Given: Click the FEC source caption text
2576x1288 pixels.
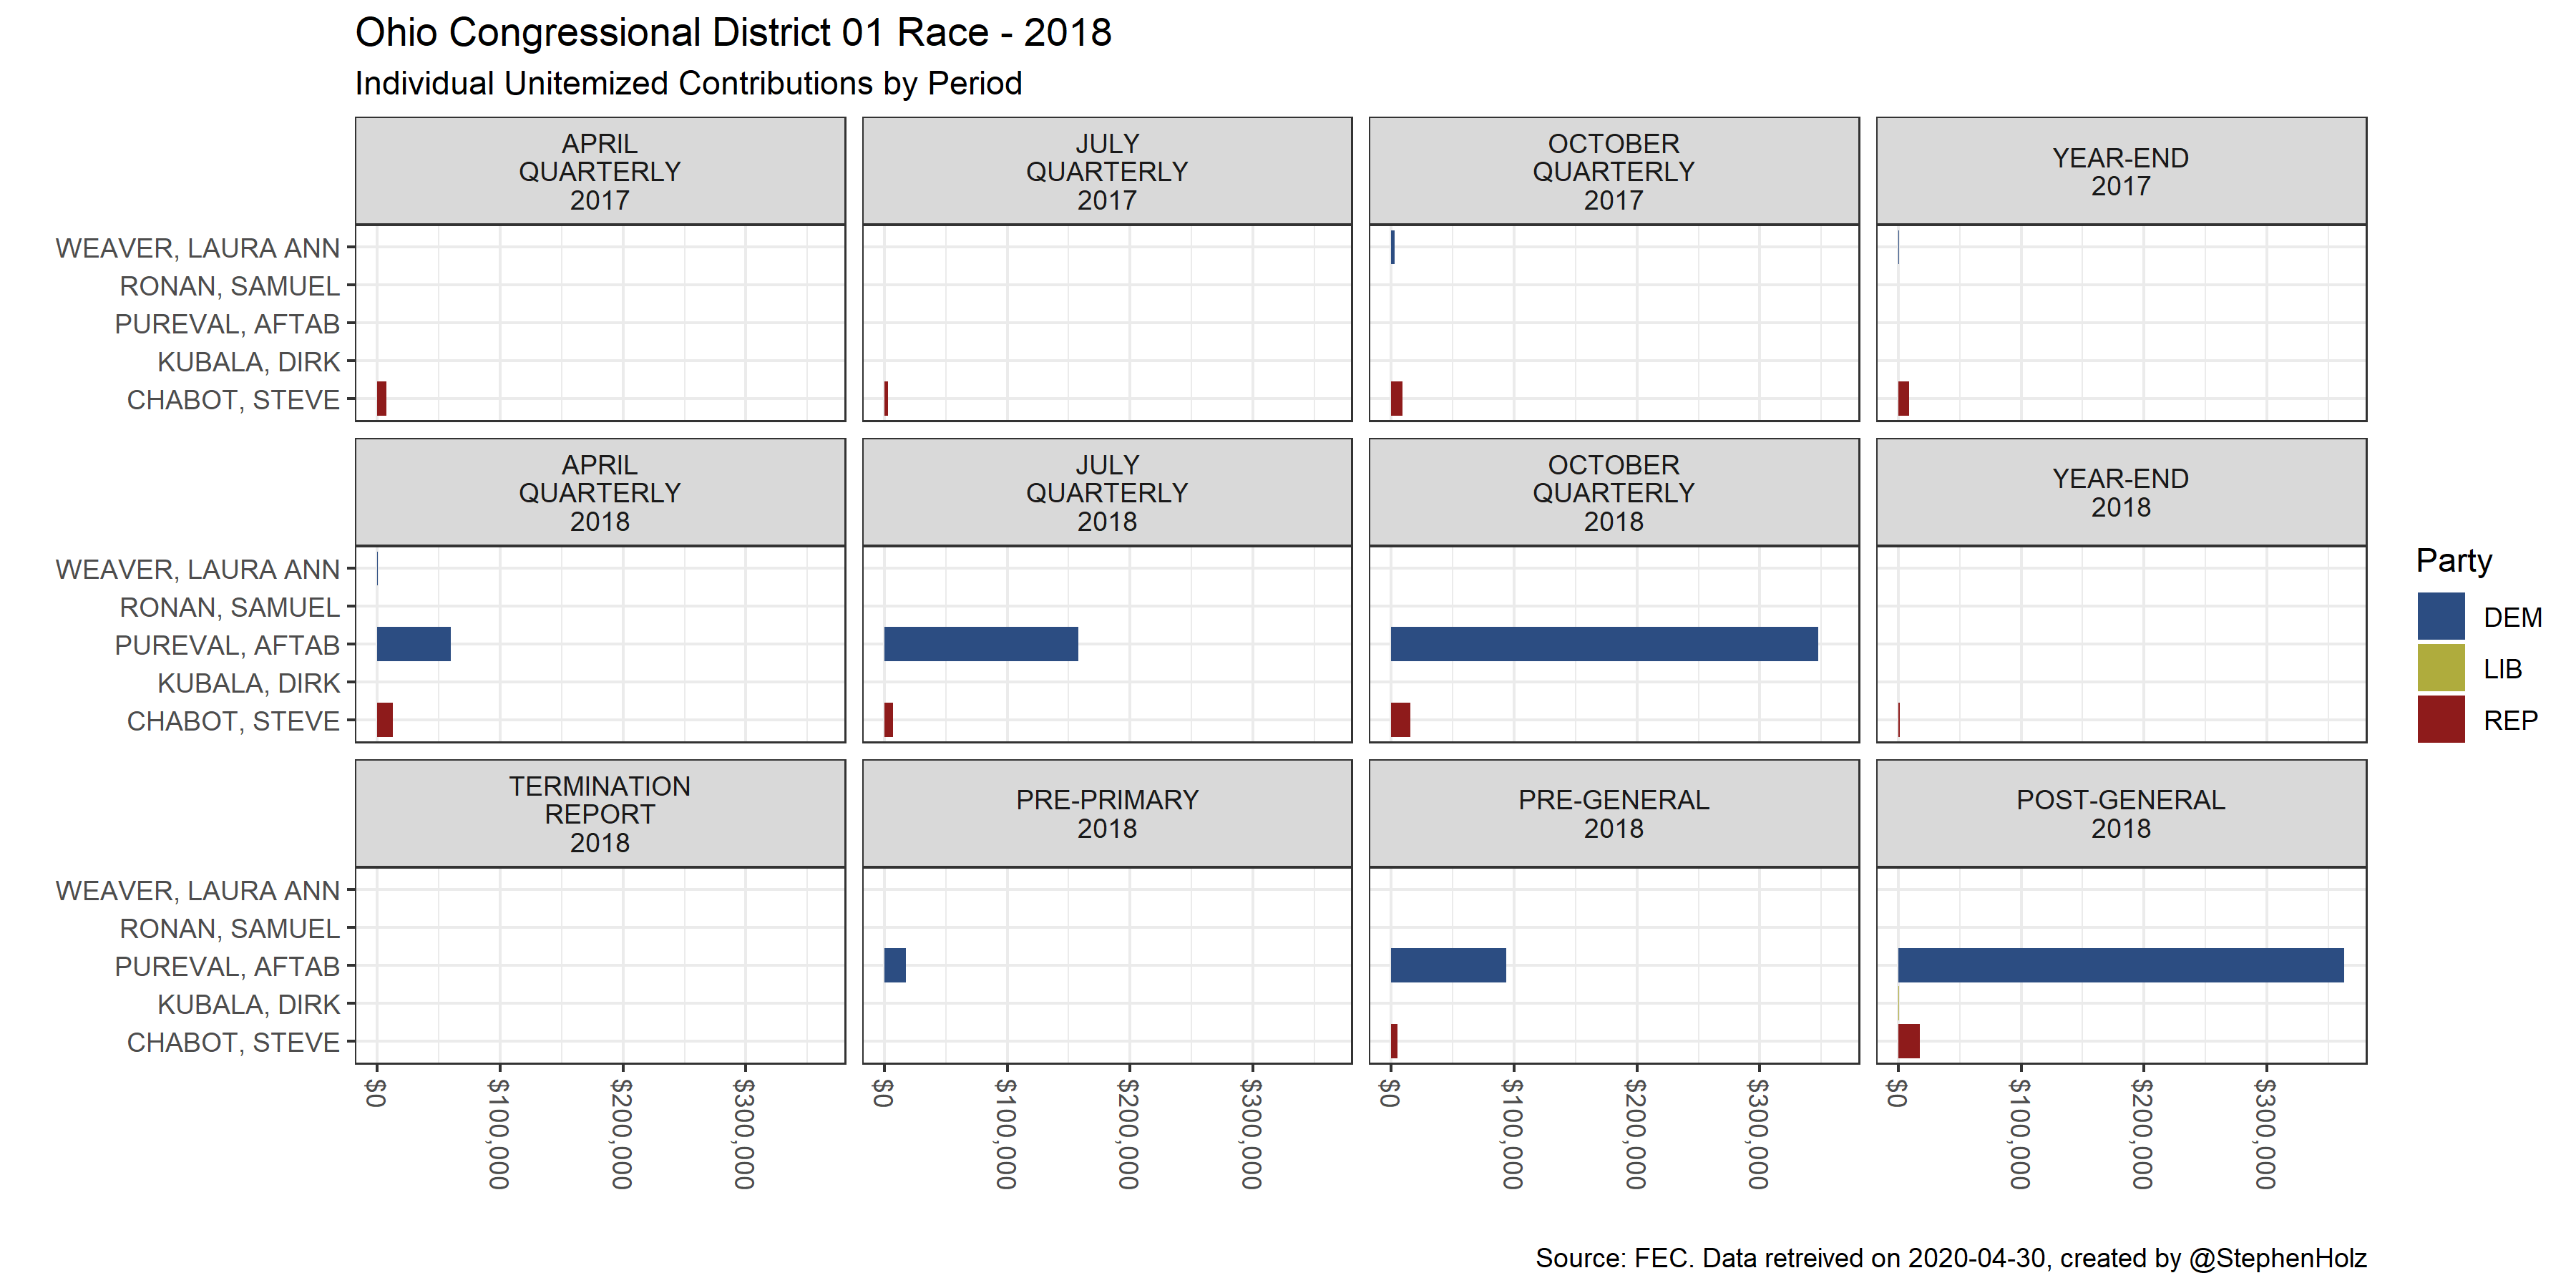Looking at the screenshot, I should point(1950,1258).
